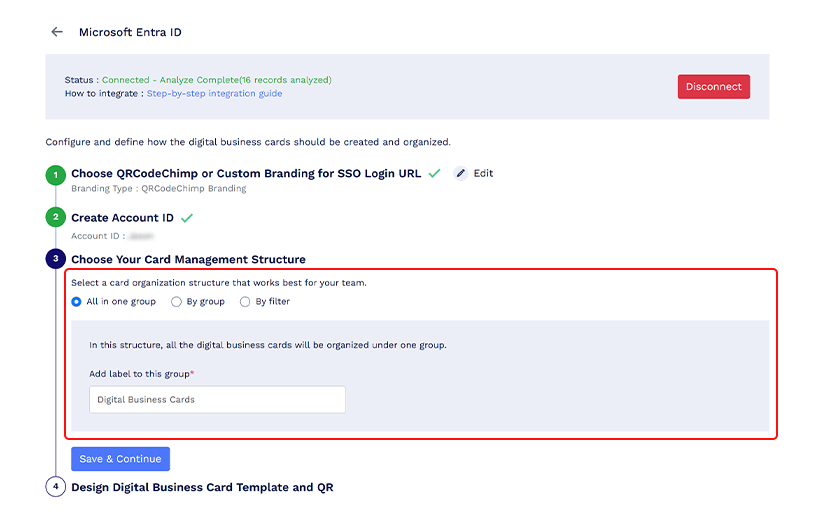Click the Disconnect button

click(x=713, y=87)
